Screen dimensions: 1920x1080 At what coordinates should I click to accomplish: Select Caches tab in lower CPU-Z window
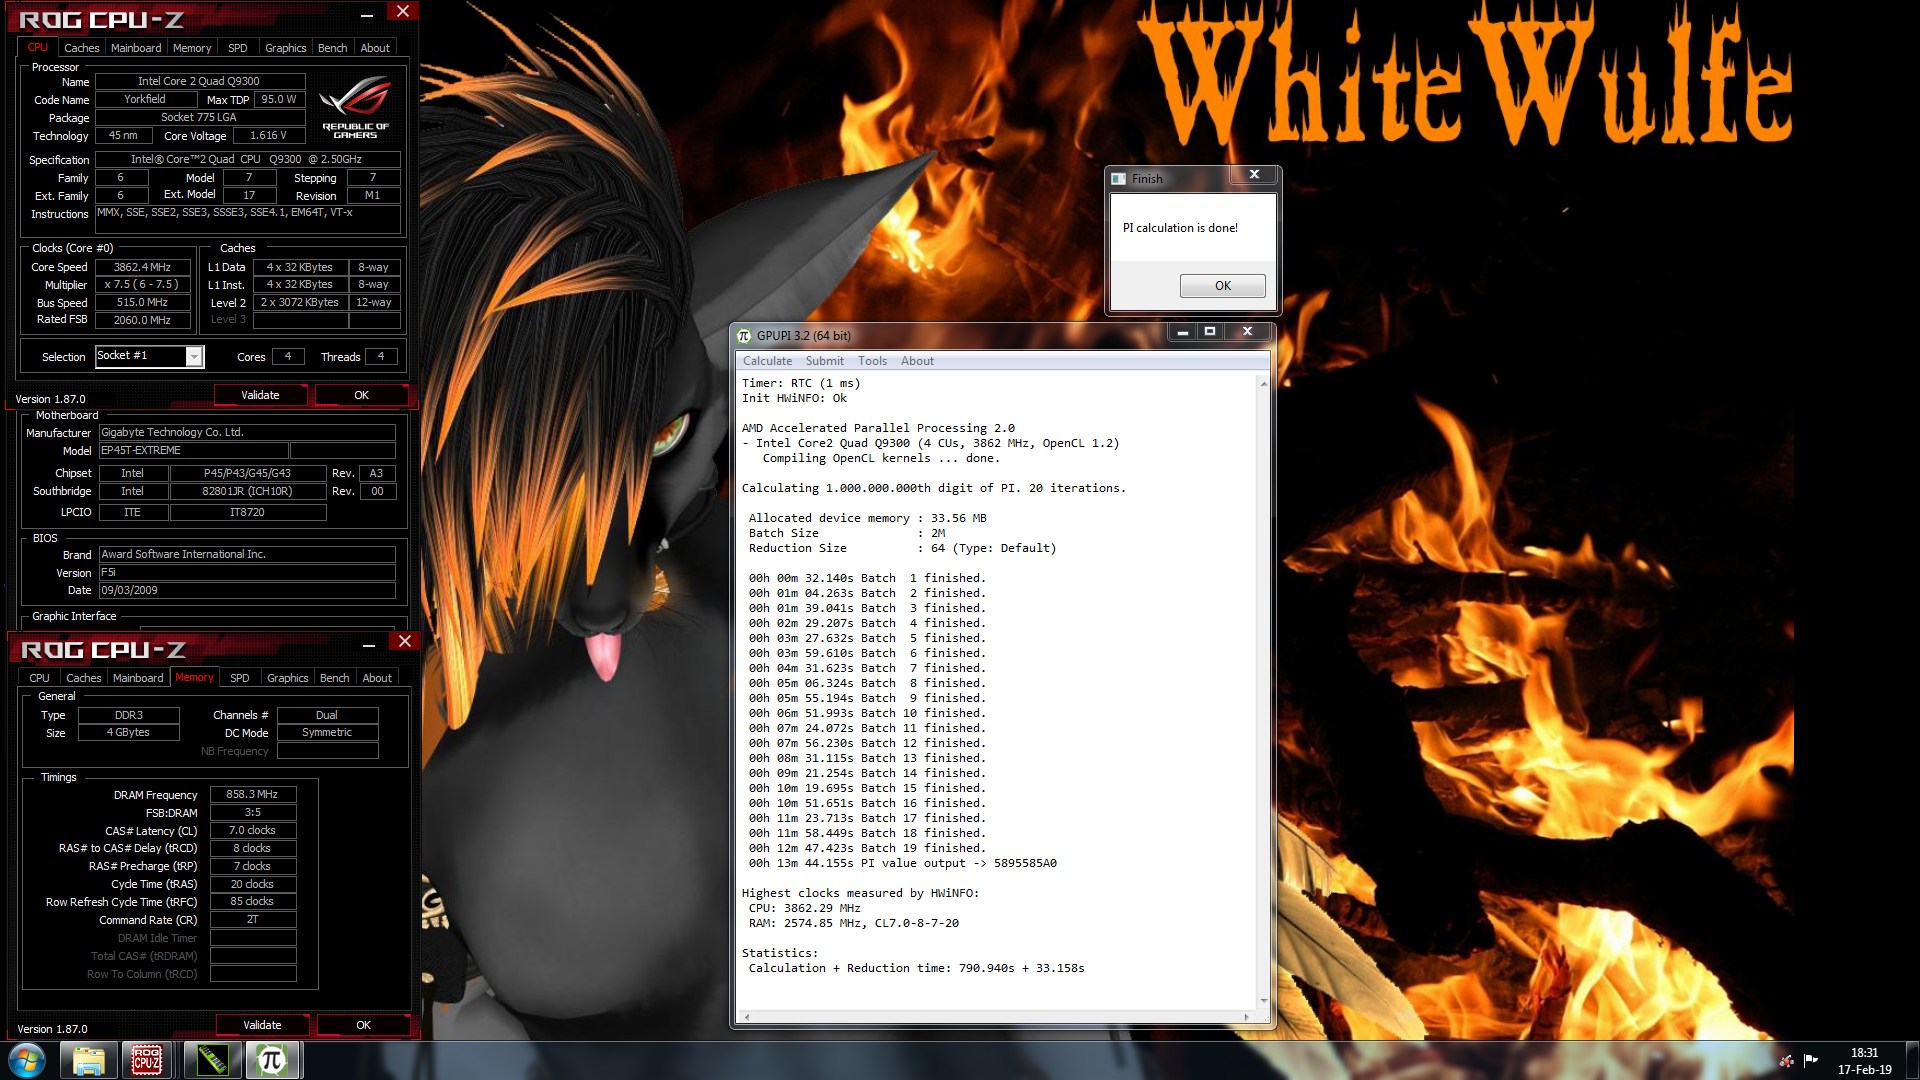point(84,678)
